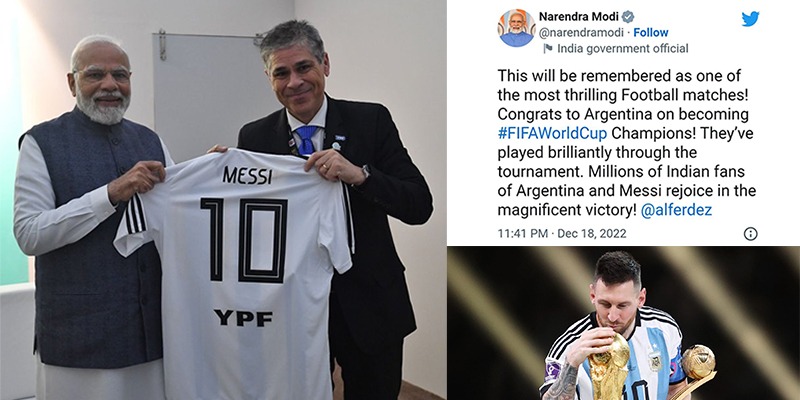Click the @narendramodi handle

(x=581, y=33)
